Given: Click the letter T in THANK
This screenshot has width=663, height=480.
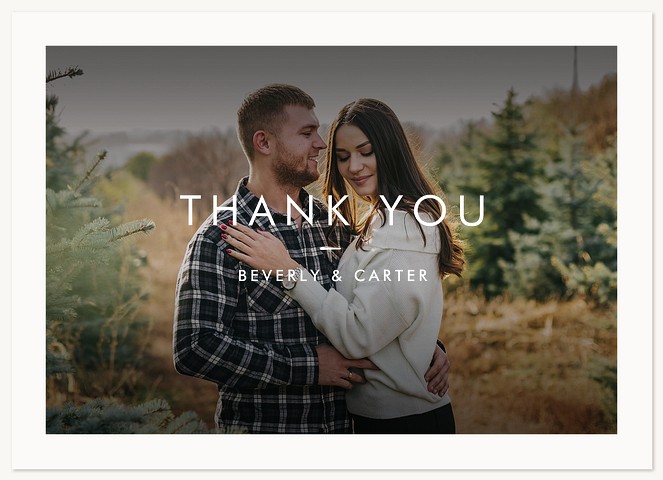Looking at the screenshot, I should pyautogui.click(x=191, y=210).
